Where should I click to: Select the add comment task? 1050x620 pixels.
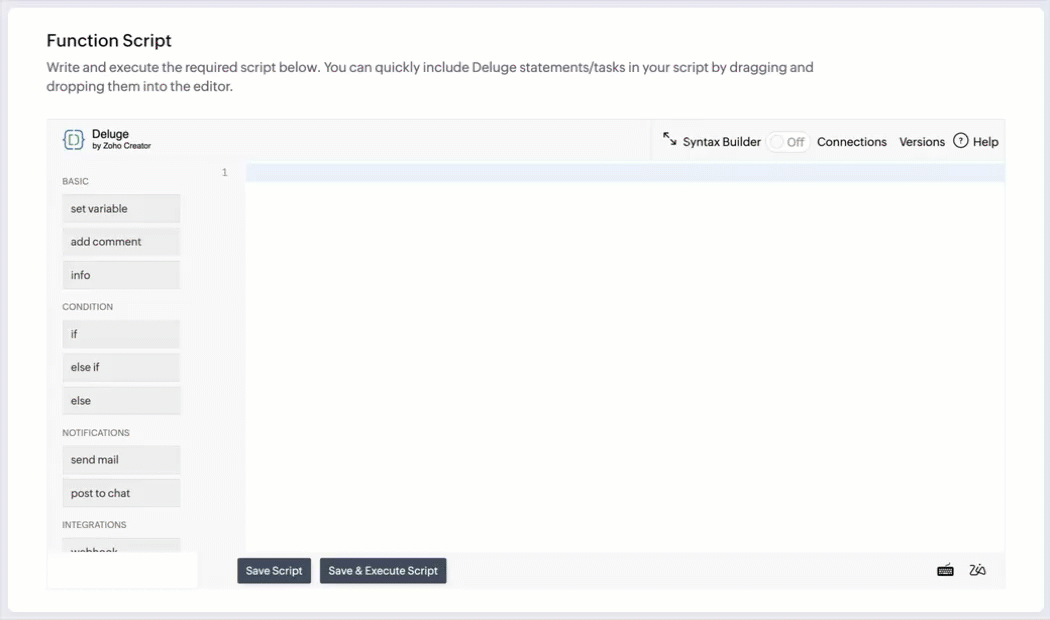coord(121,242)
